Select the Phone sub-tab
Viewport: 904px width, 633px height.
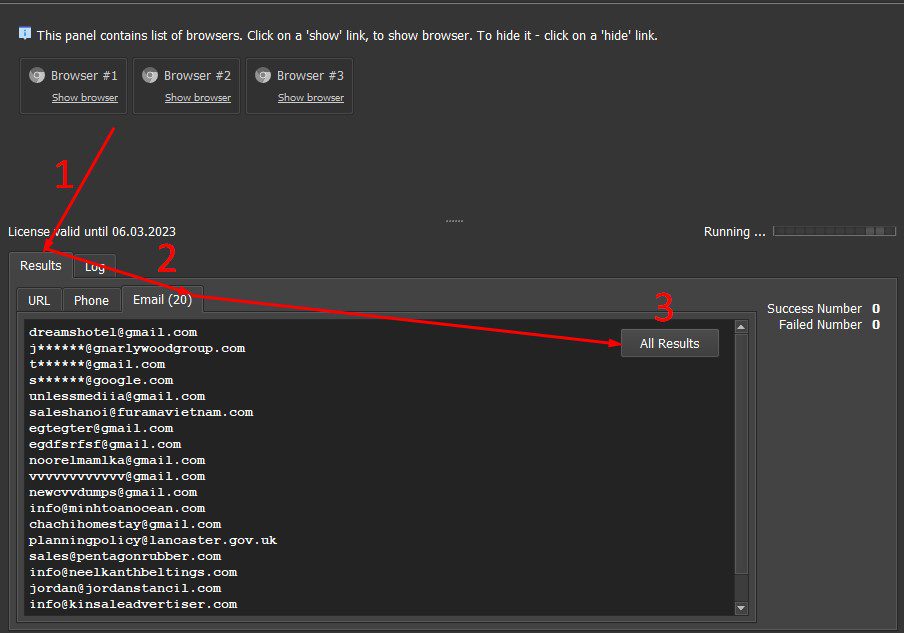pyautogui.click(x=91, y=300)
